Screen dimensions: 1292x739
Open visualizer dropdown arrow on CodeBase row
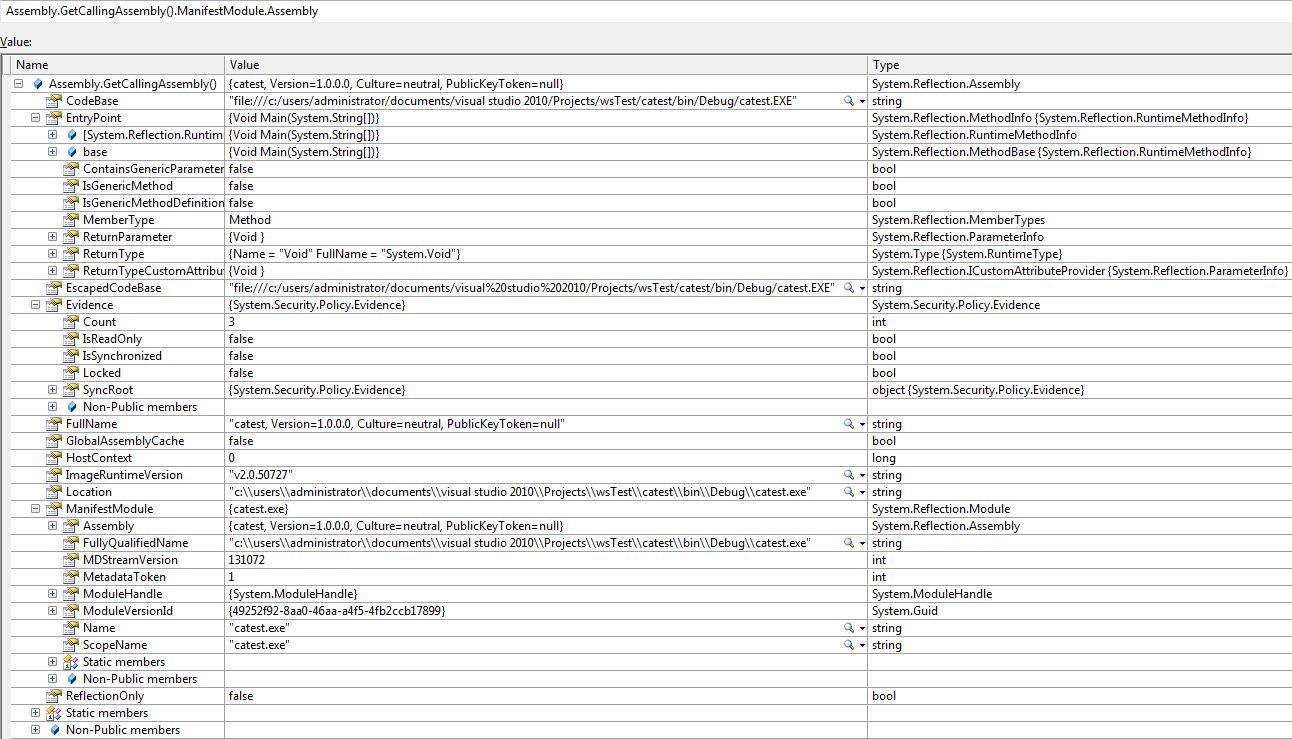(862, 102)
